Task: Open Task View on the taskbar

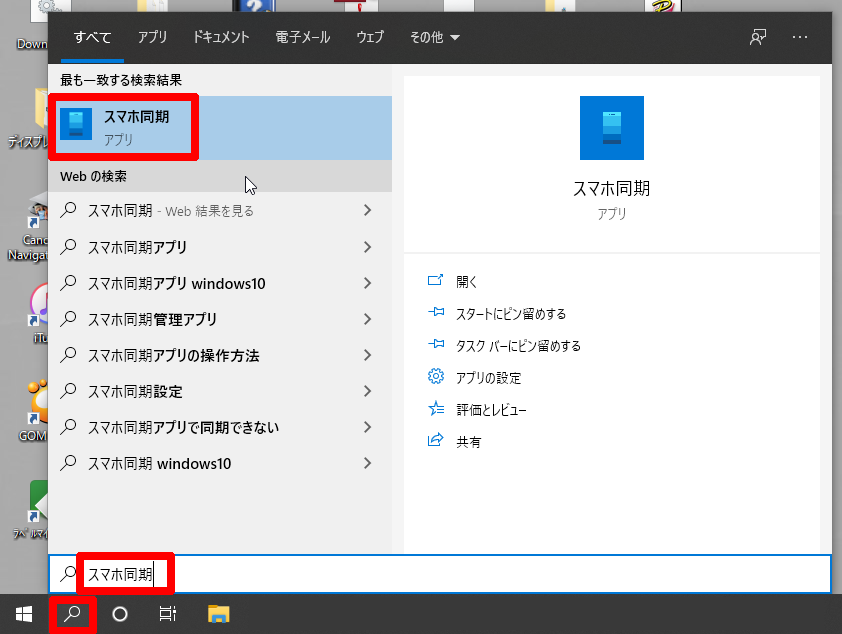Action: (168, 614)
